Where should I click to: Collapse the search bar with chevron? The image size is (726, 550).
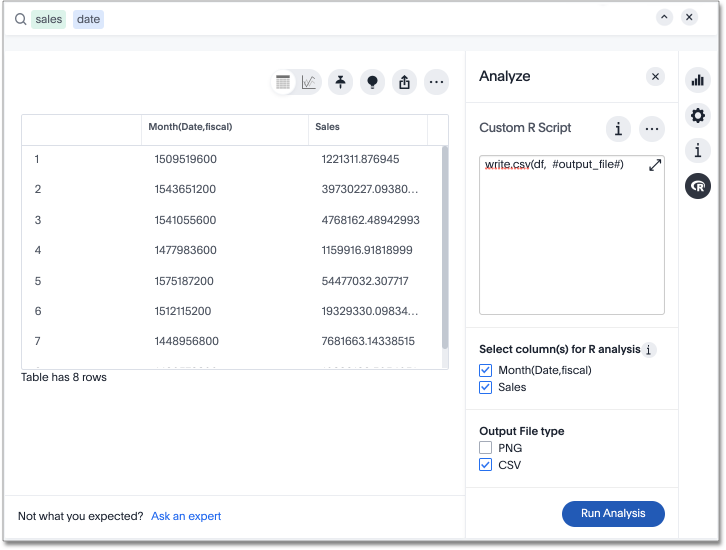pos(664,17)
